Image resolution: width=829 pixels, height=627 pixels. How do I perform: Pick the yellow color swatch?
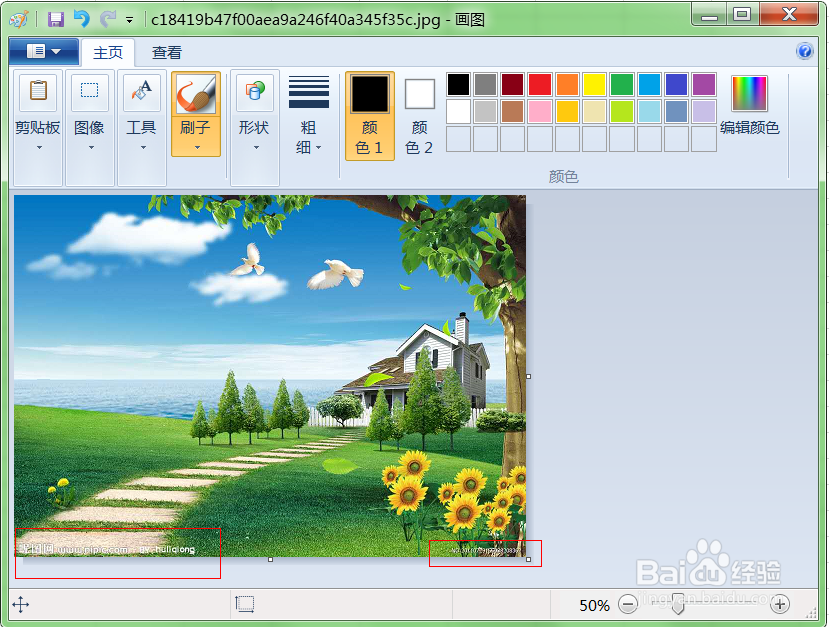[x=594, y=84]
